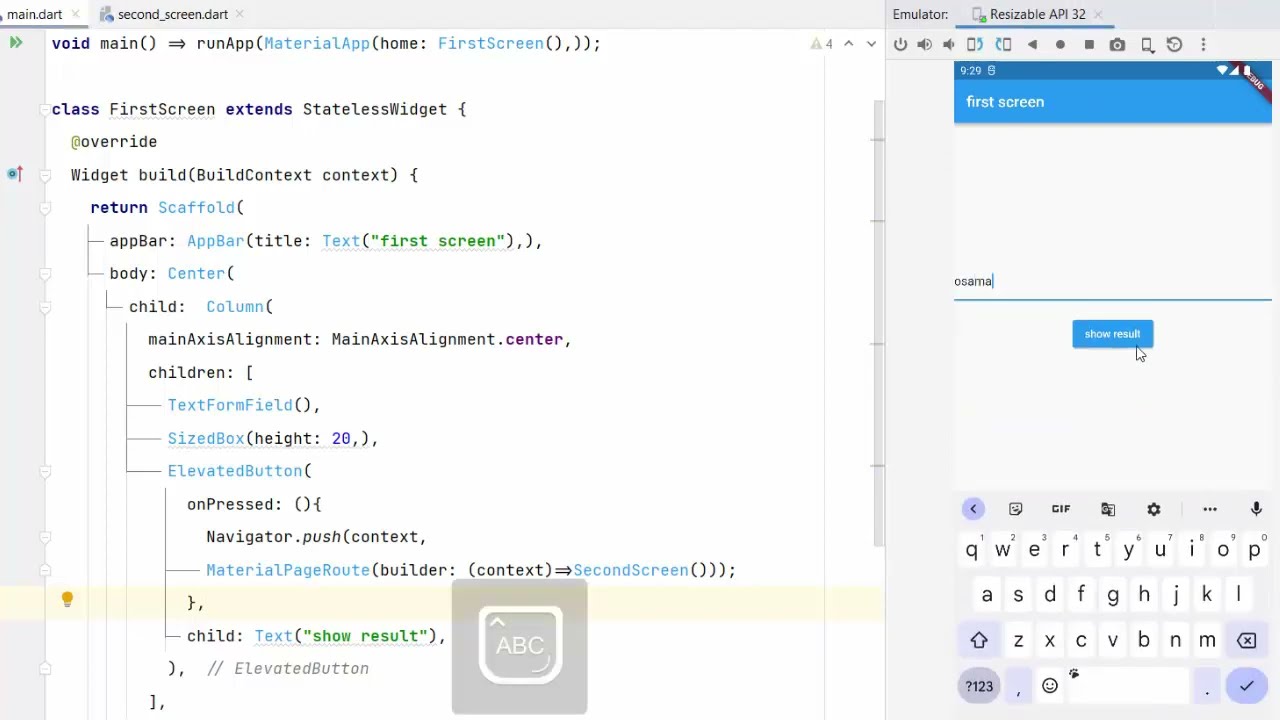Collapse keyboard toolbar with back chevron
1280x720 pixels.
point(973,509)
